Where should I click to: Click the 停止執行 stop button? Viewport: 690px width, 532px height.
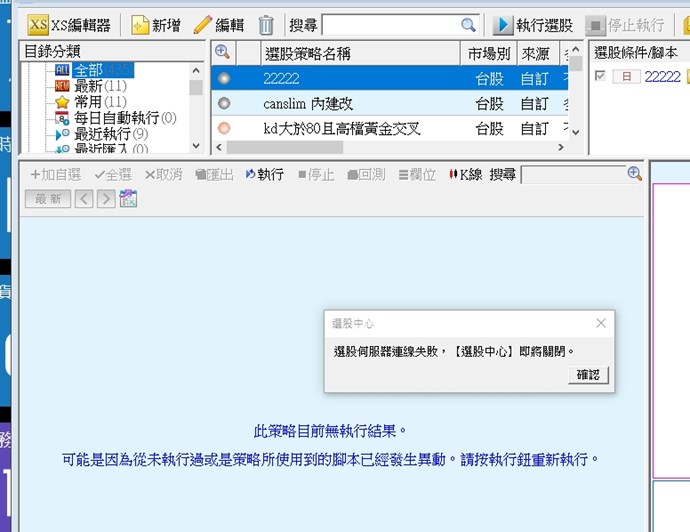pos(625,25)
